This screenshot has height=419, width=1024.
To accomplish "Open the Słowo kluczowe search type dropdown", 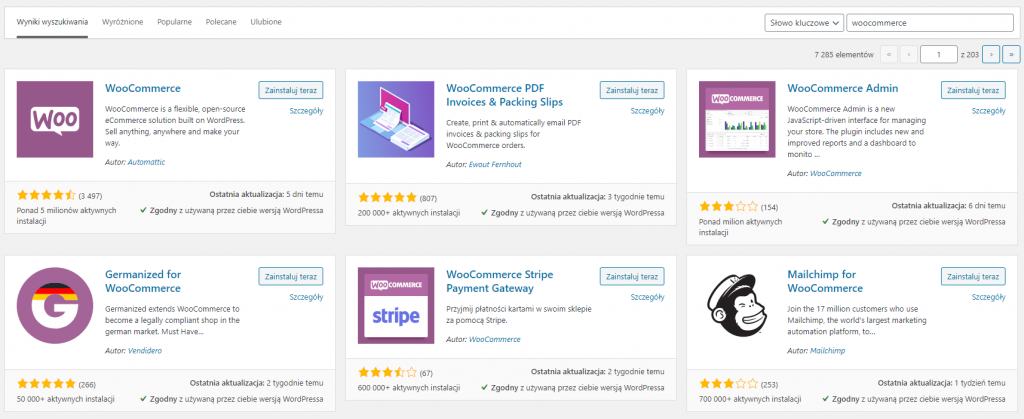I will (804, 23).
